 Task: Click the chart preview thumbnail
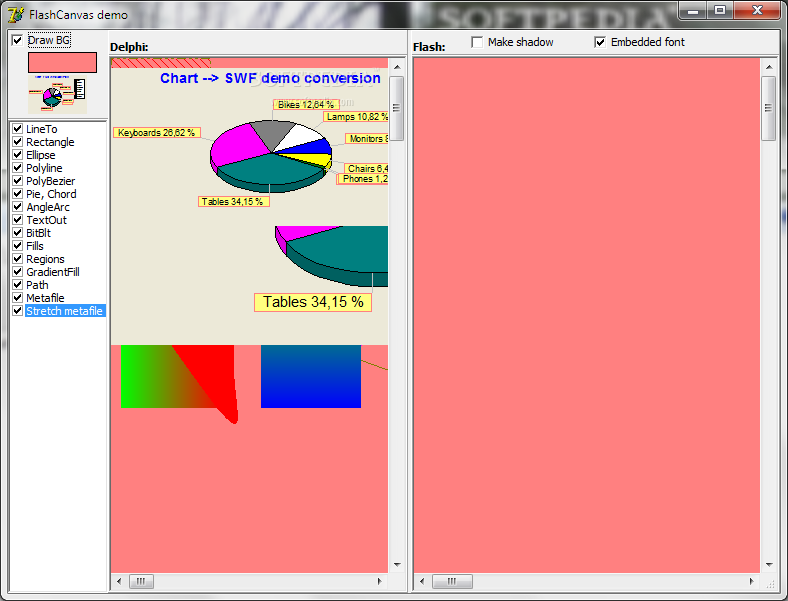coord(57,94)
